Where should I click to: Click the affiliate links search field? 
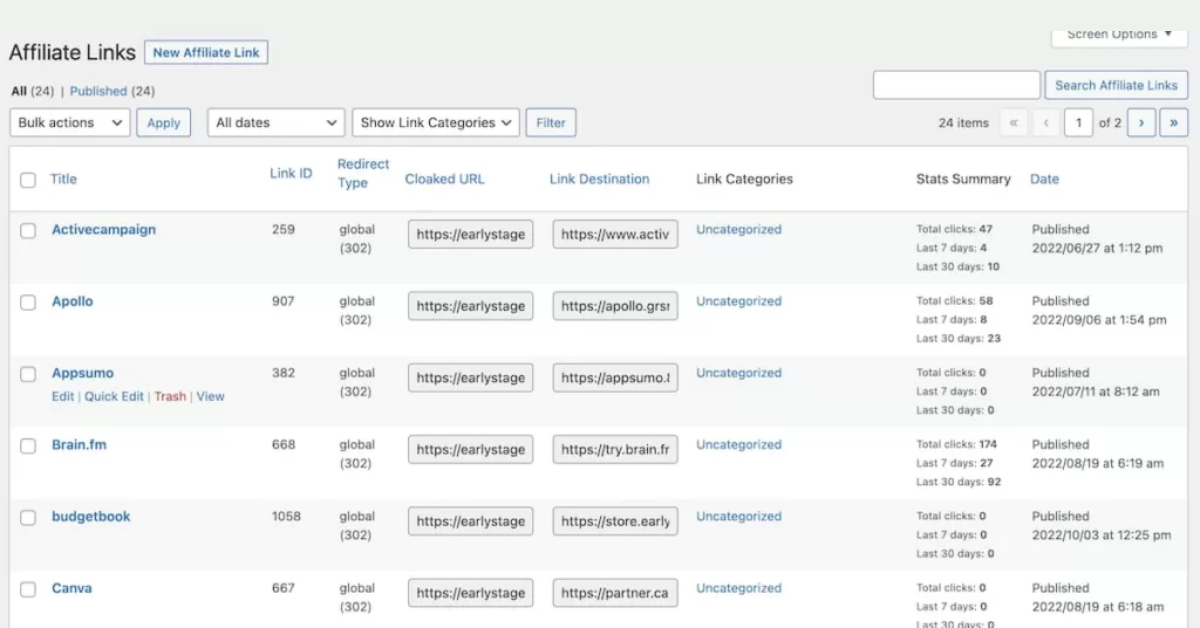point(957,85)
